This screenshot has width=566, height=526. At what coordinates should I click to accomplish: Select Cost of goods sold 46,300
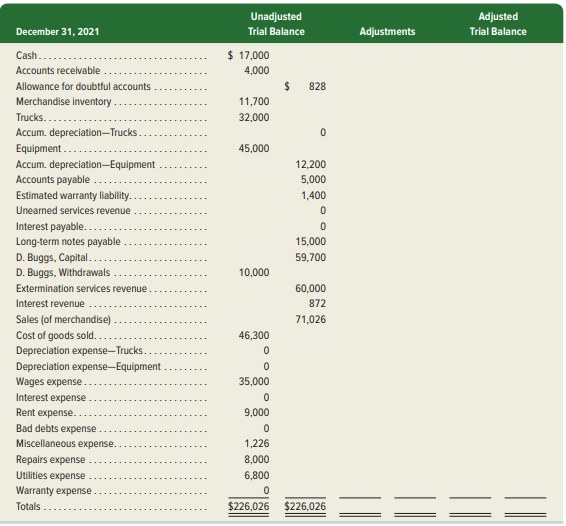pyautogui.click(x=254, y=335)
